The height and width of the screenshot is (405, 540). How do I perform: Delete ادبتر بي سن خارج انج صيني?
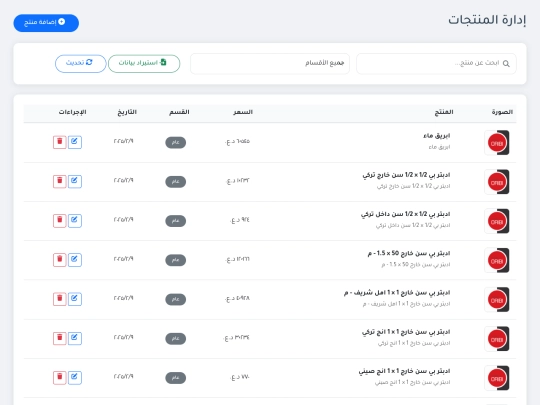pyautogui.click(x=60, y=377)
